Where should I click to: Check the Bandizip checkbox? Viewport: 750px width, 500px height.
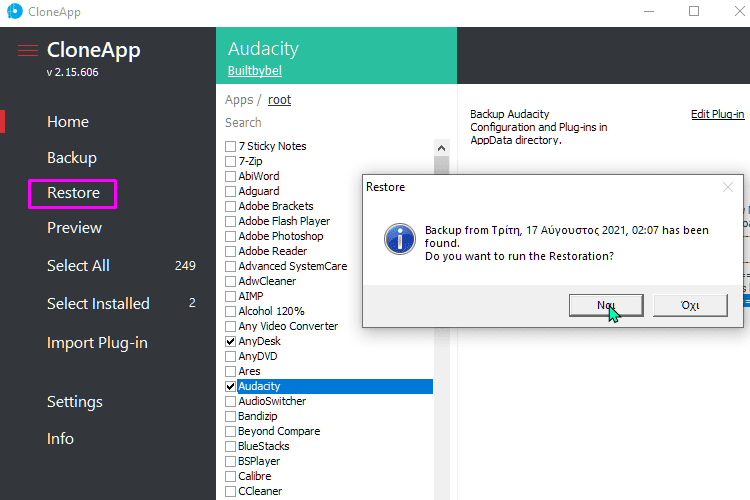coord(231,416)
